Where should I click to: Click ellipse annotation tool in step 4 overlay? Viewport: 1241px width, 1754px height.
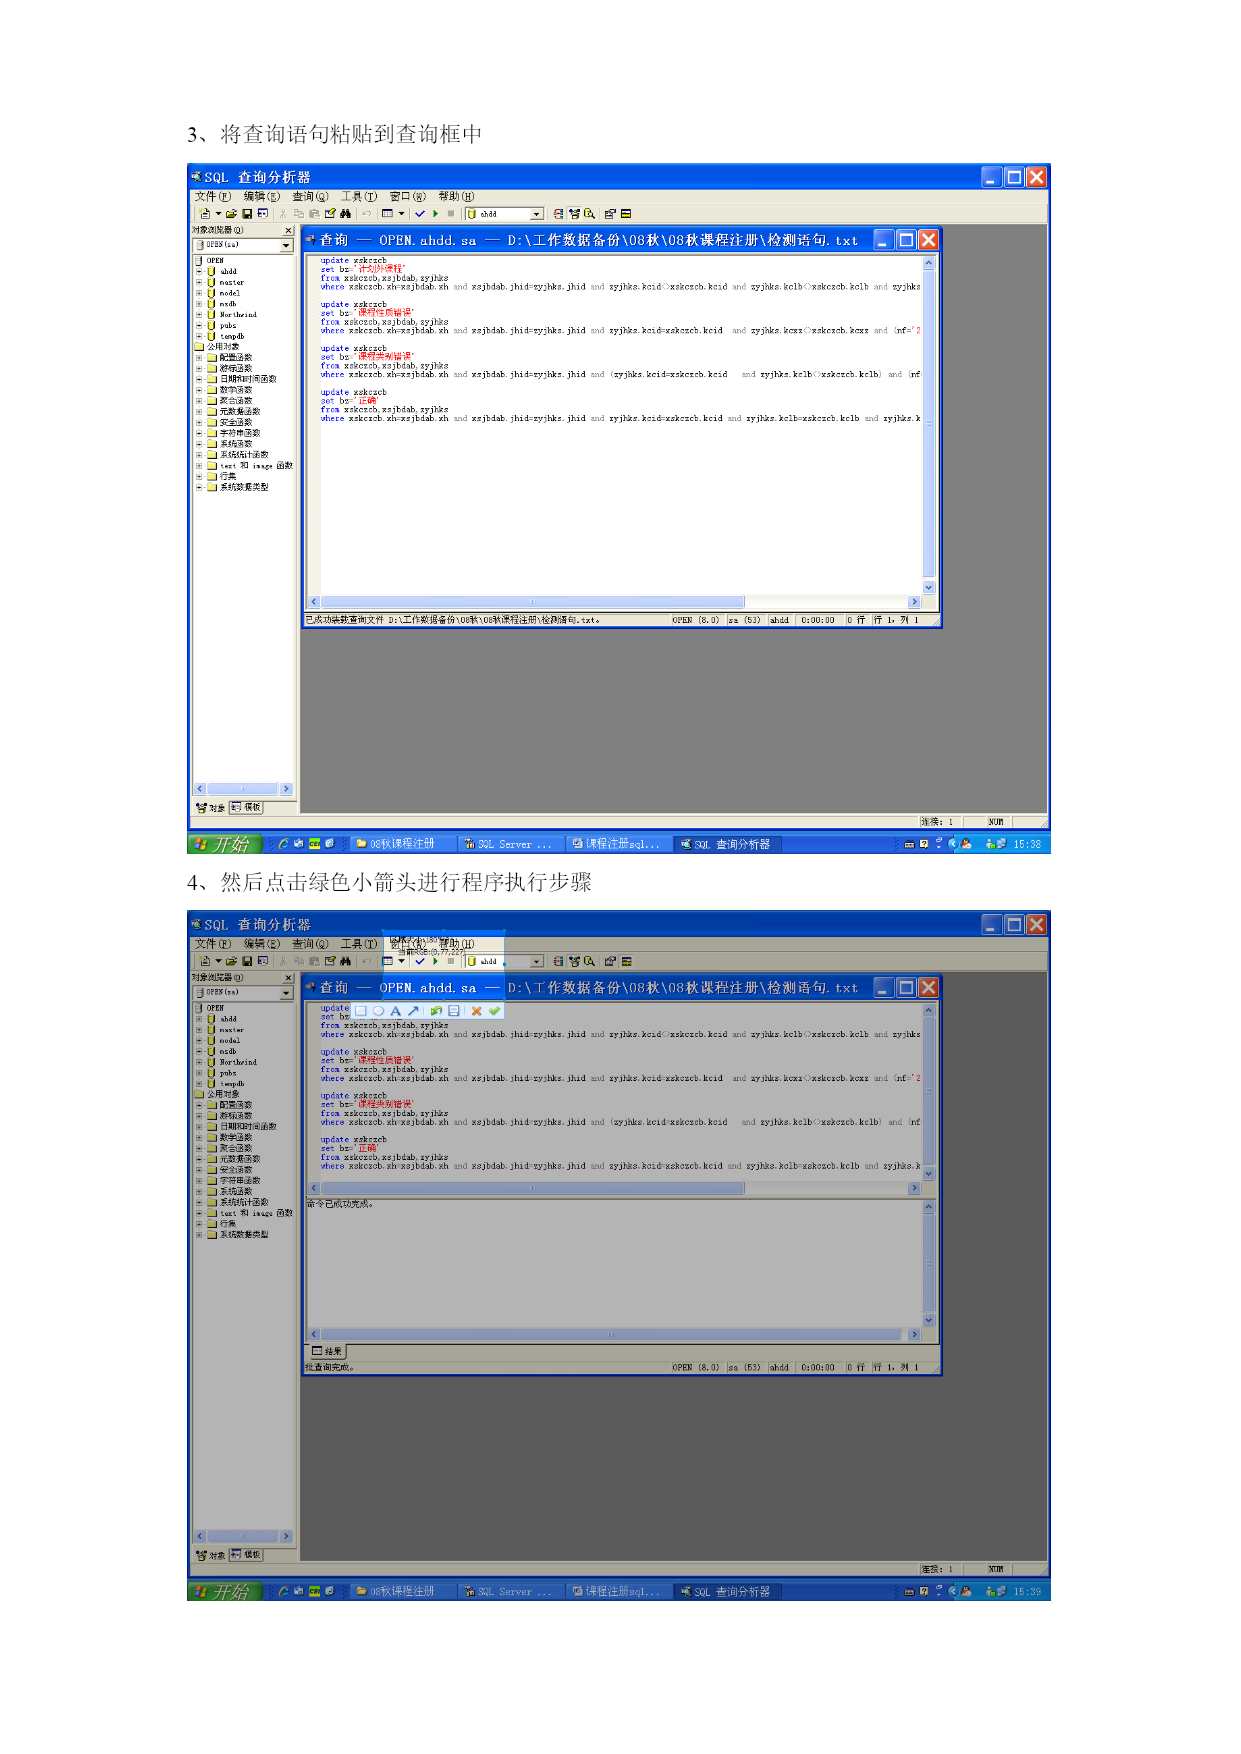tap(378, 1011)
